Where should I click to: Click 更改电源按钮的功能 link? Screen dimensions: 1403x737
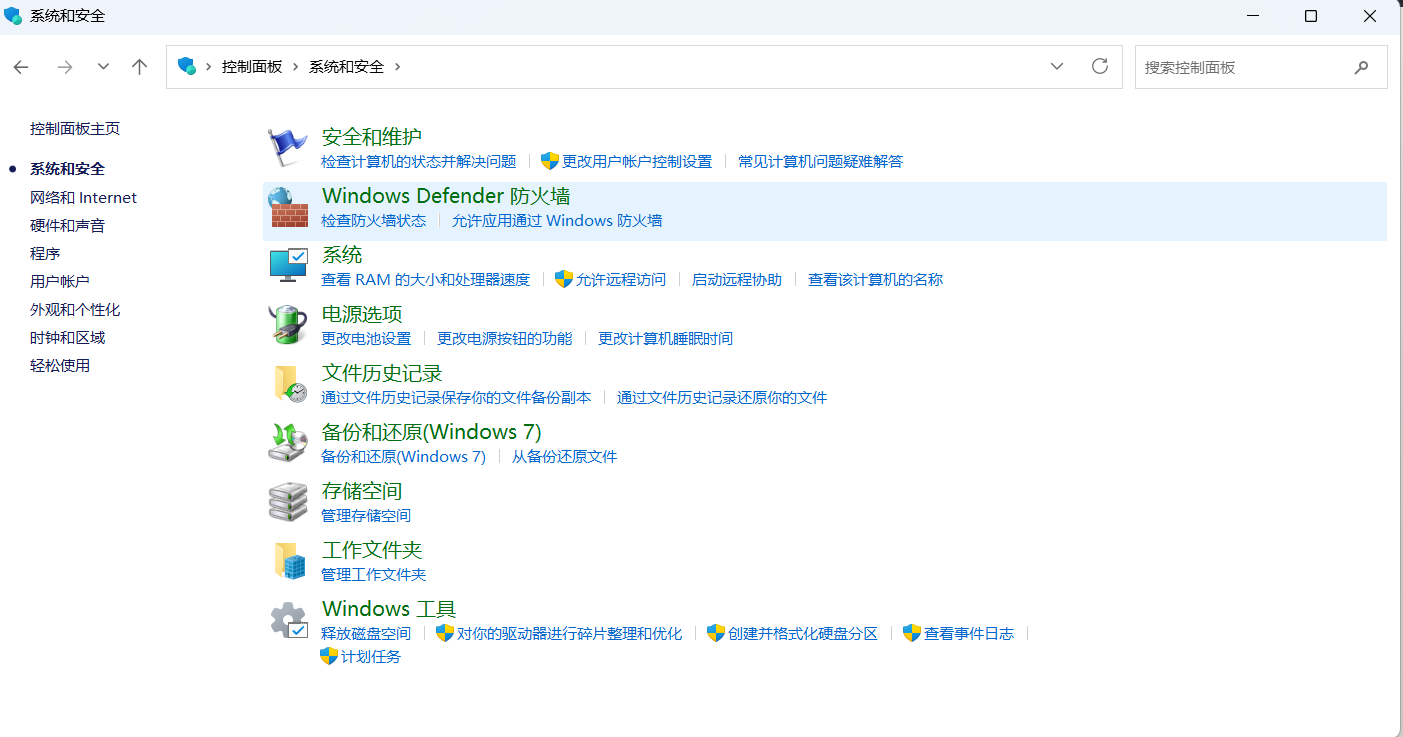click(504, 338)
